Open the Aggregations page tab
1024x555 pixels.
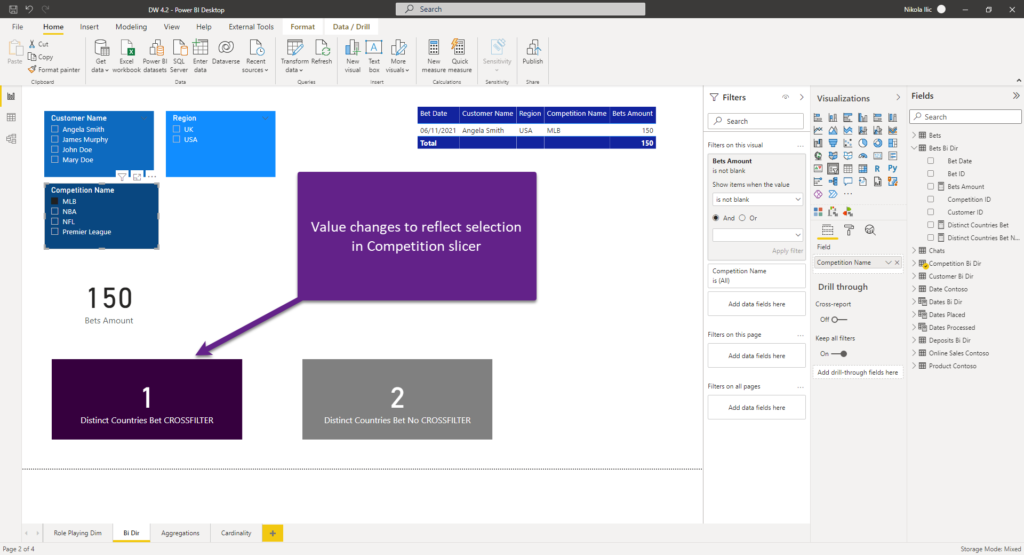(180, 533)
